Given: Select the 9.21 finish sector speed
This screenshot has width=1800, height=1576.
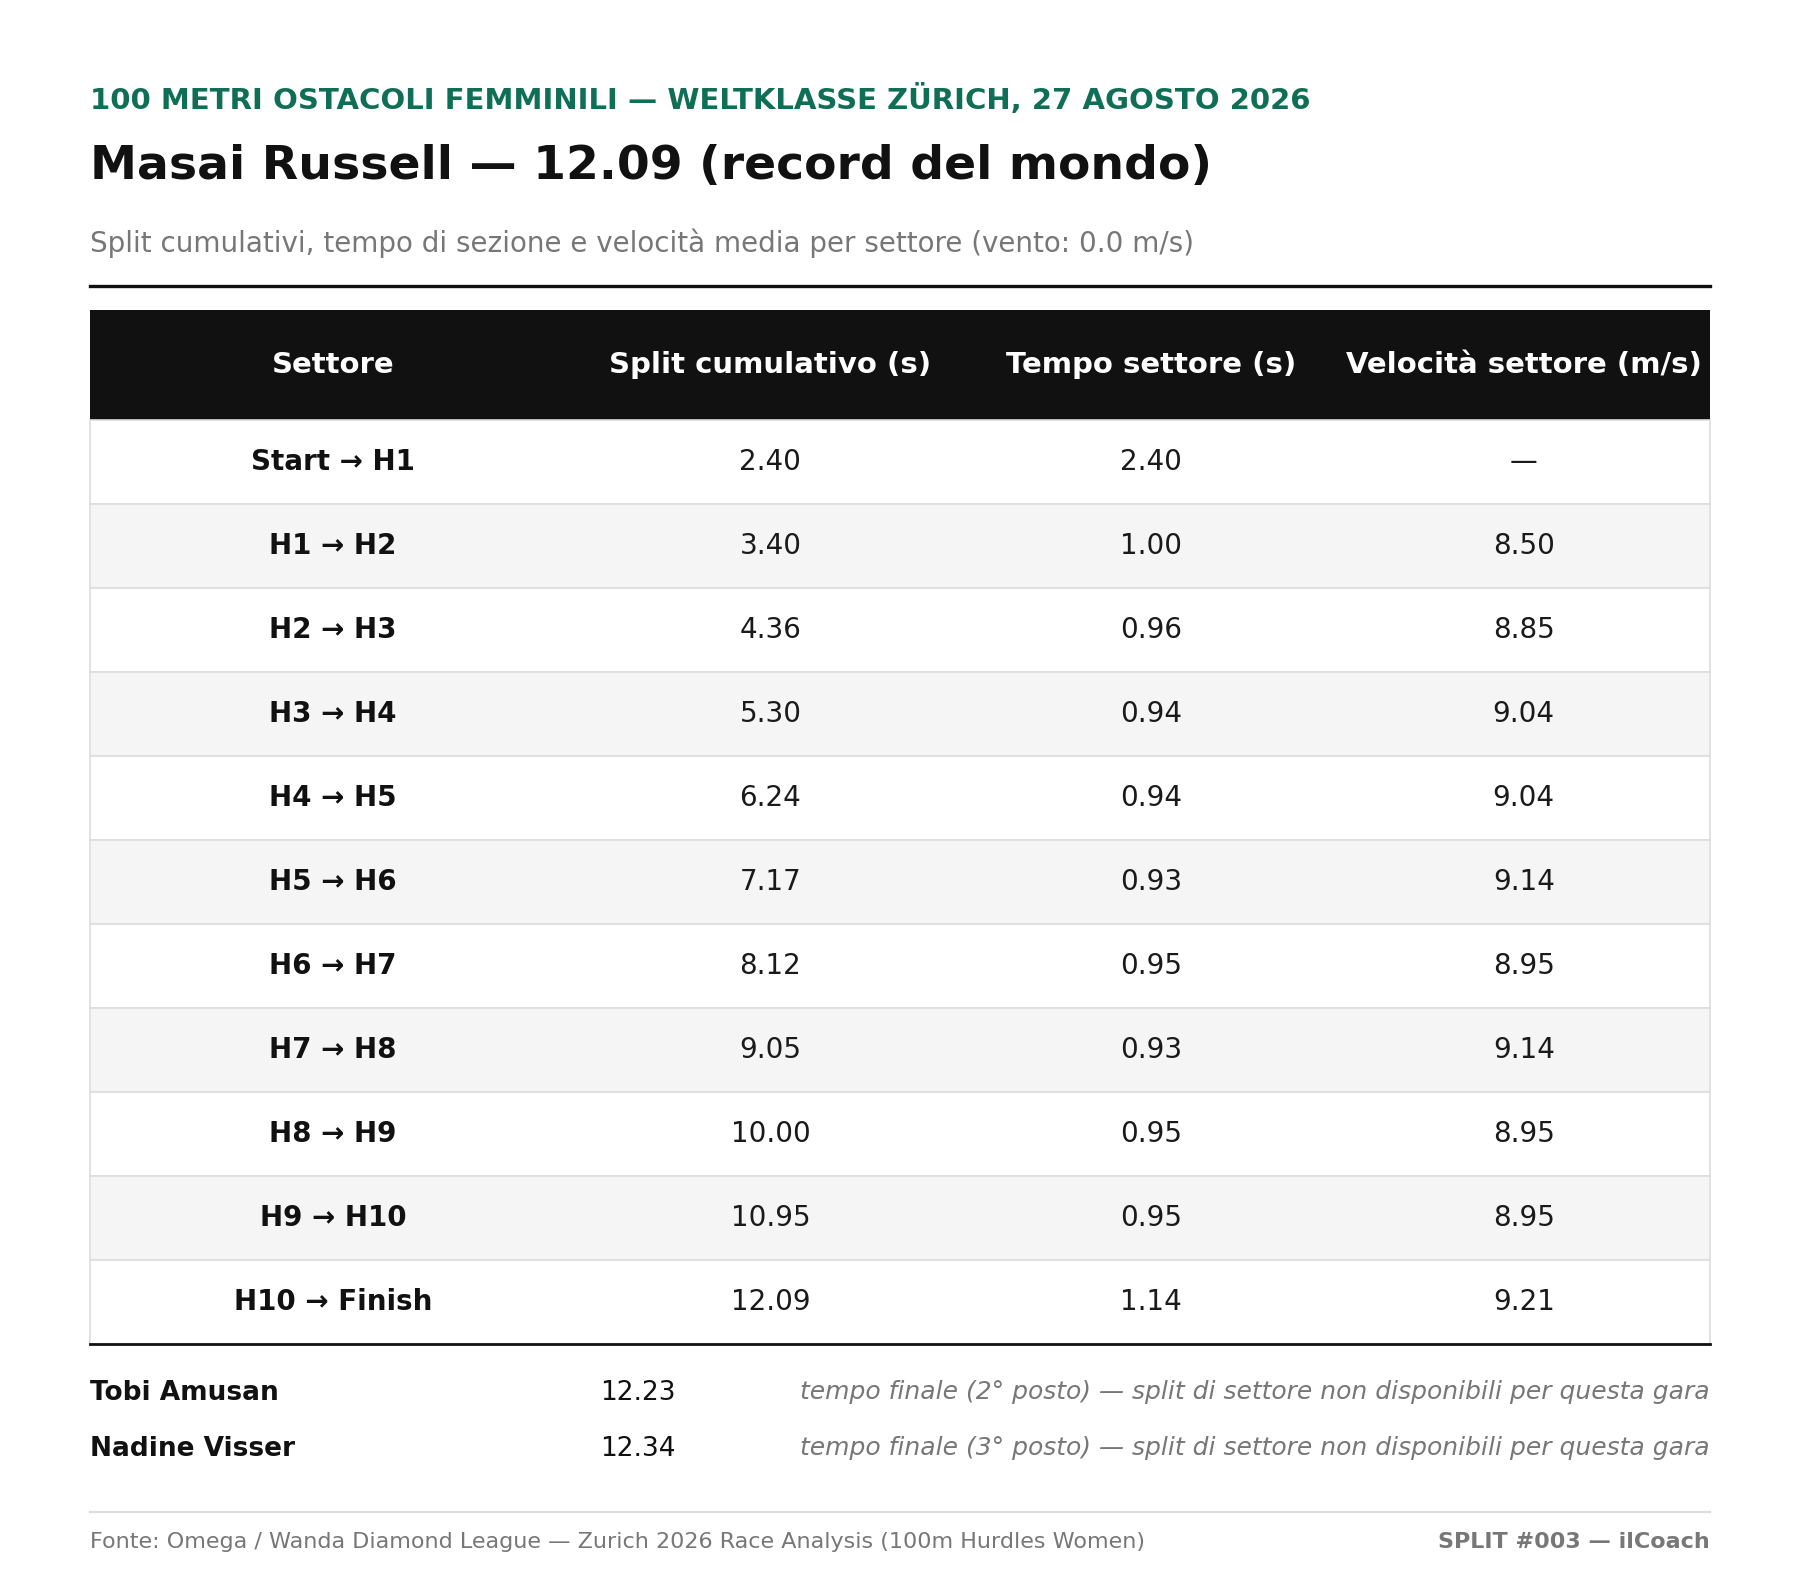Looking at the screenshot, I should pyautogui.click(x=1524, y=1301).
